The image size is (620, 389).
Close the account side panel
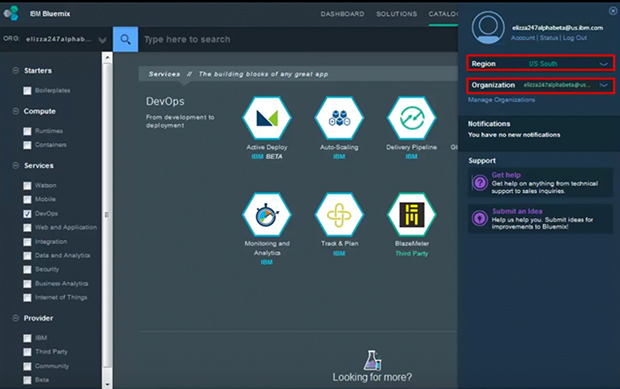tap(613, 11)
